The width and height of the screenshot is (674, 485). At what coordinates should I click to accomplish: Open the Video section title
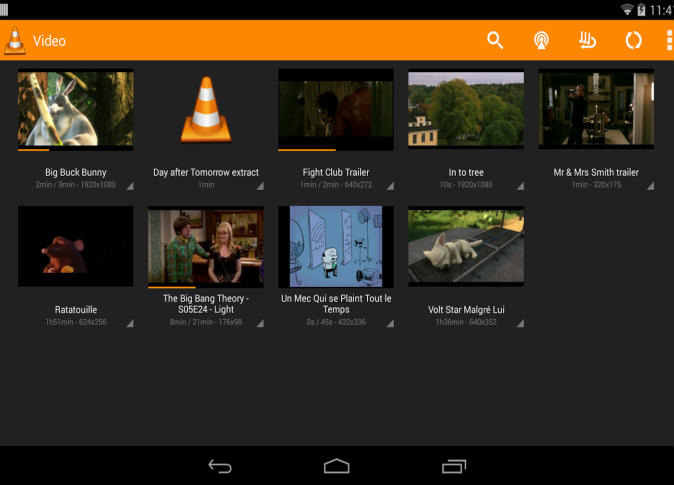coord(49,41)
